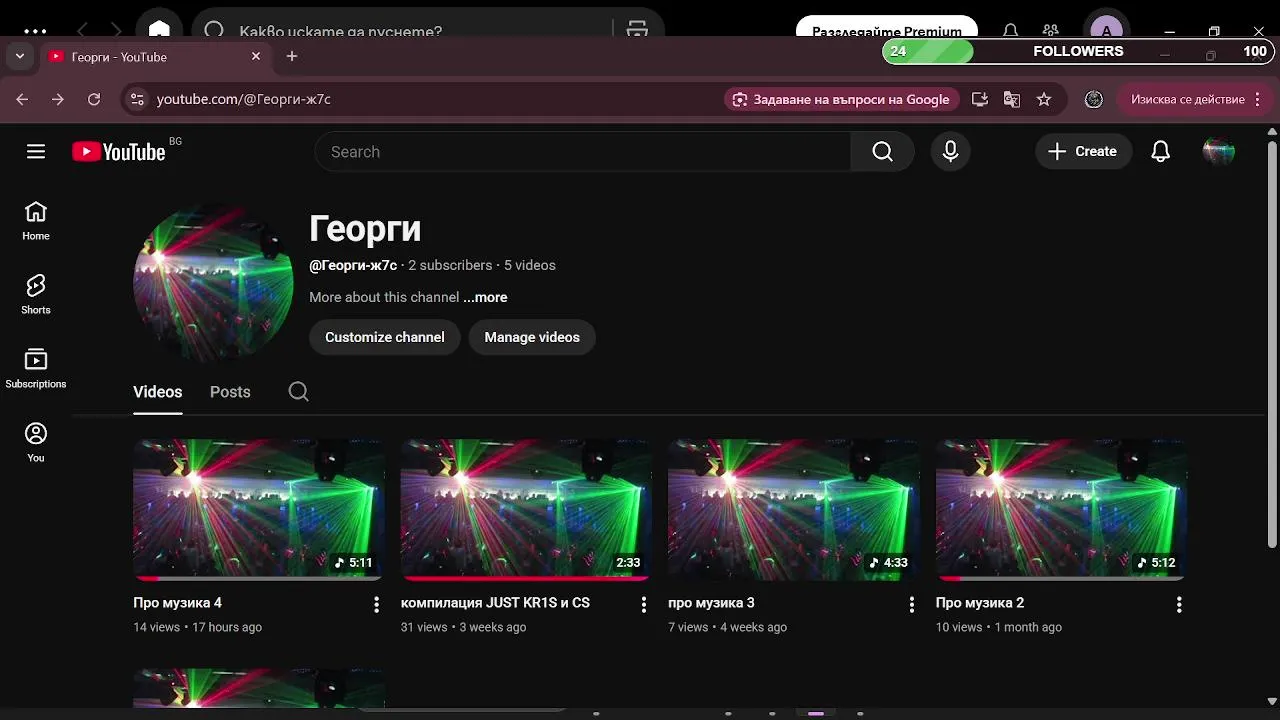Open the tab search dropdown arrow

20,57
